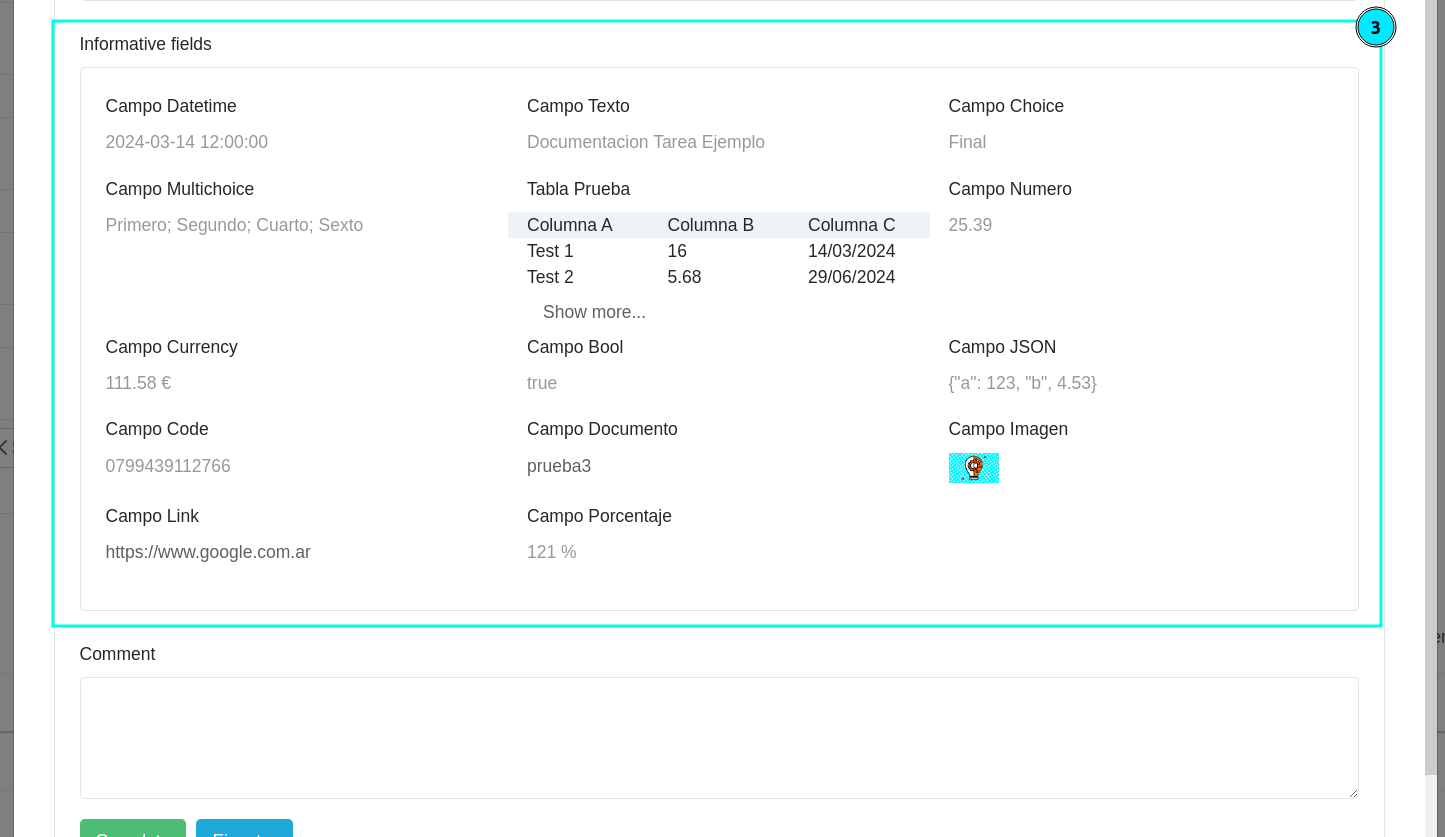Open the google.com.ar link
The height and width of the screenshot is (837, 1445).
[x=208, y=552]
